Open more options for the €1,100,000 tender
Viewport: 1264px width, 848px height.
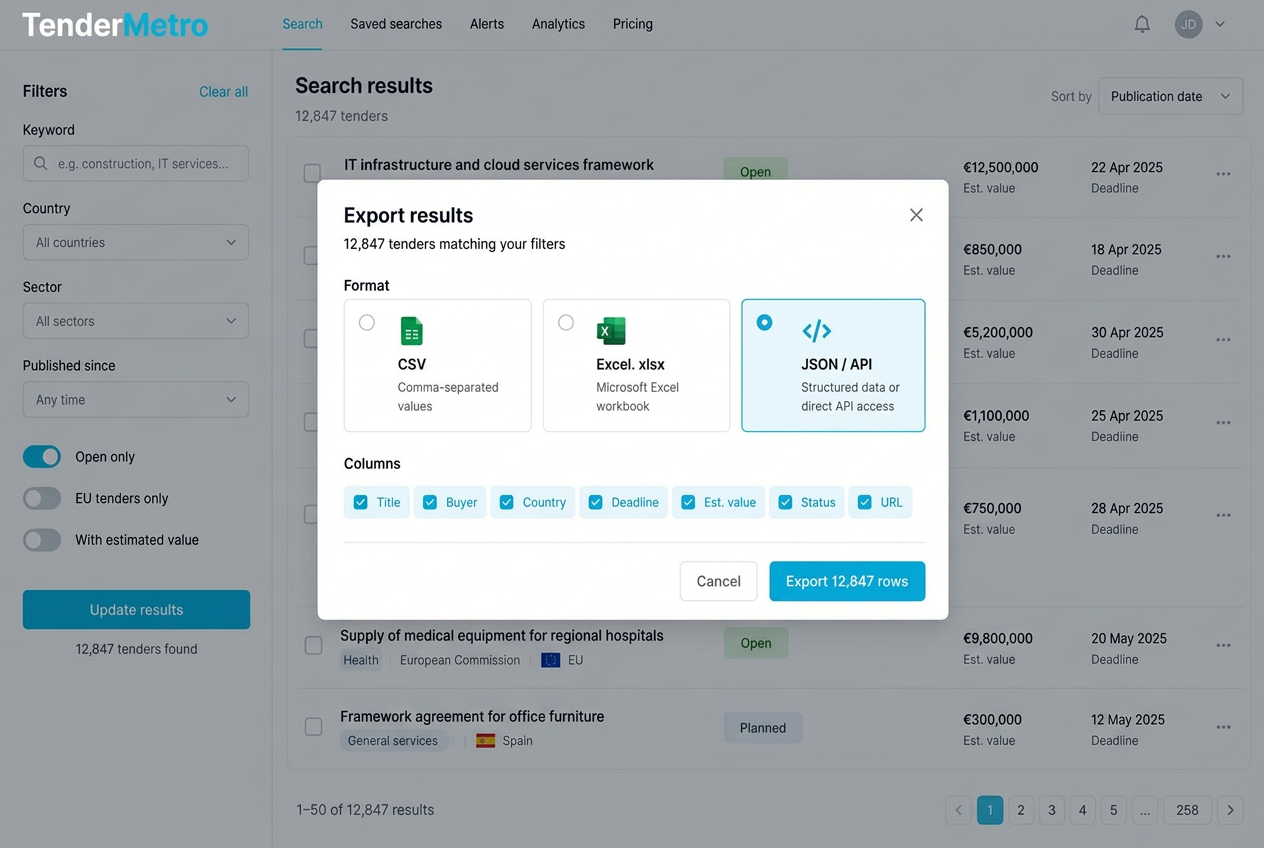coord(1223,422)
